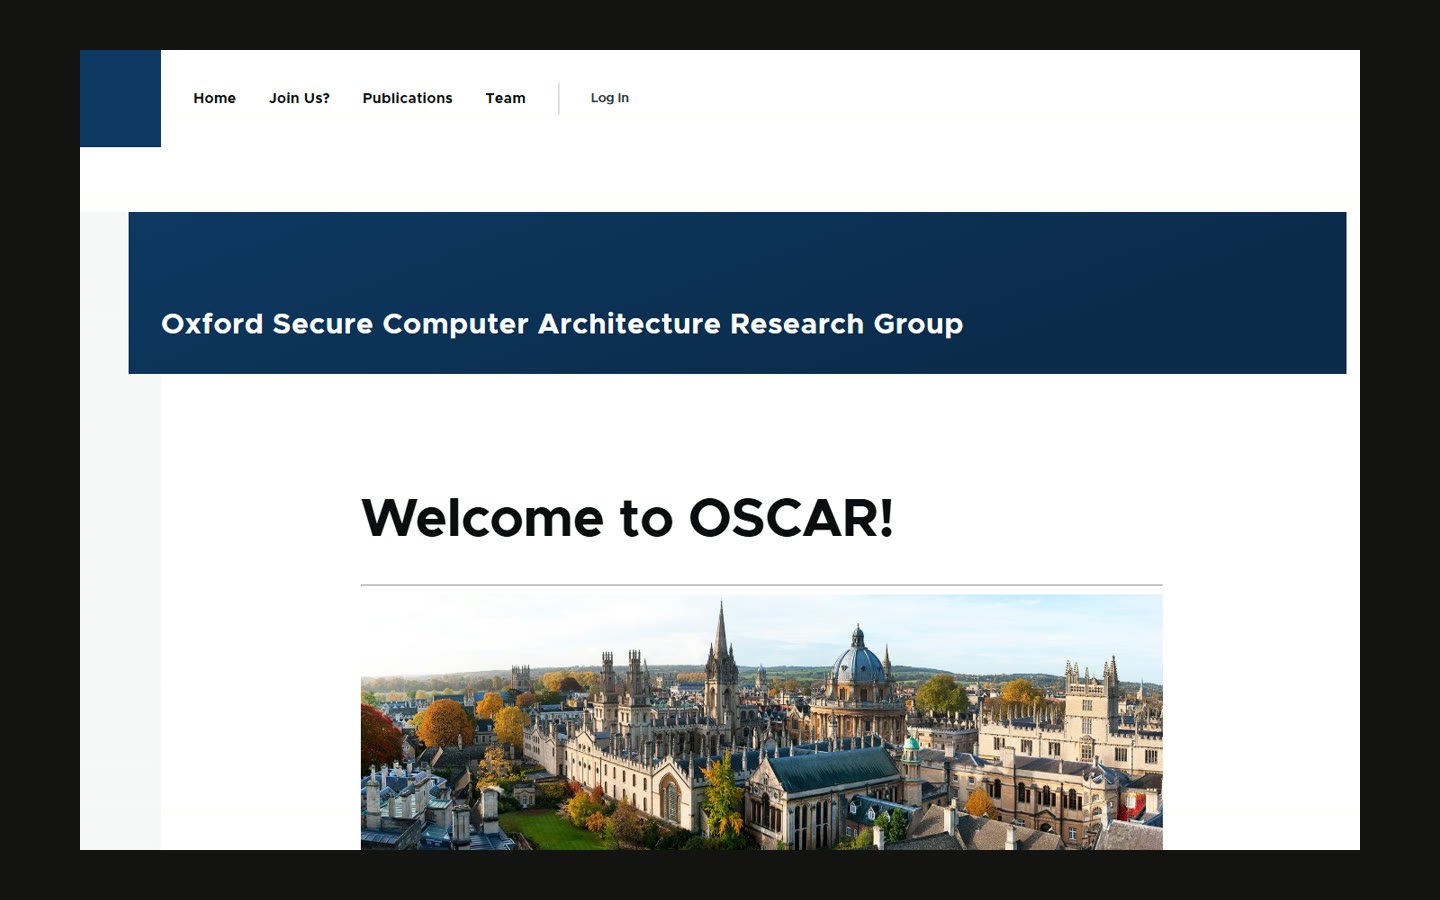Click the Log In link

(x=609, y=98)
